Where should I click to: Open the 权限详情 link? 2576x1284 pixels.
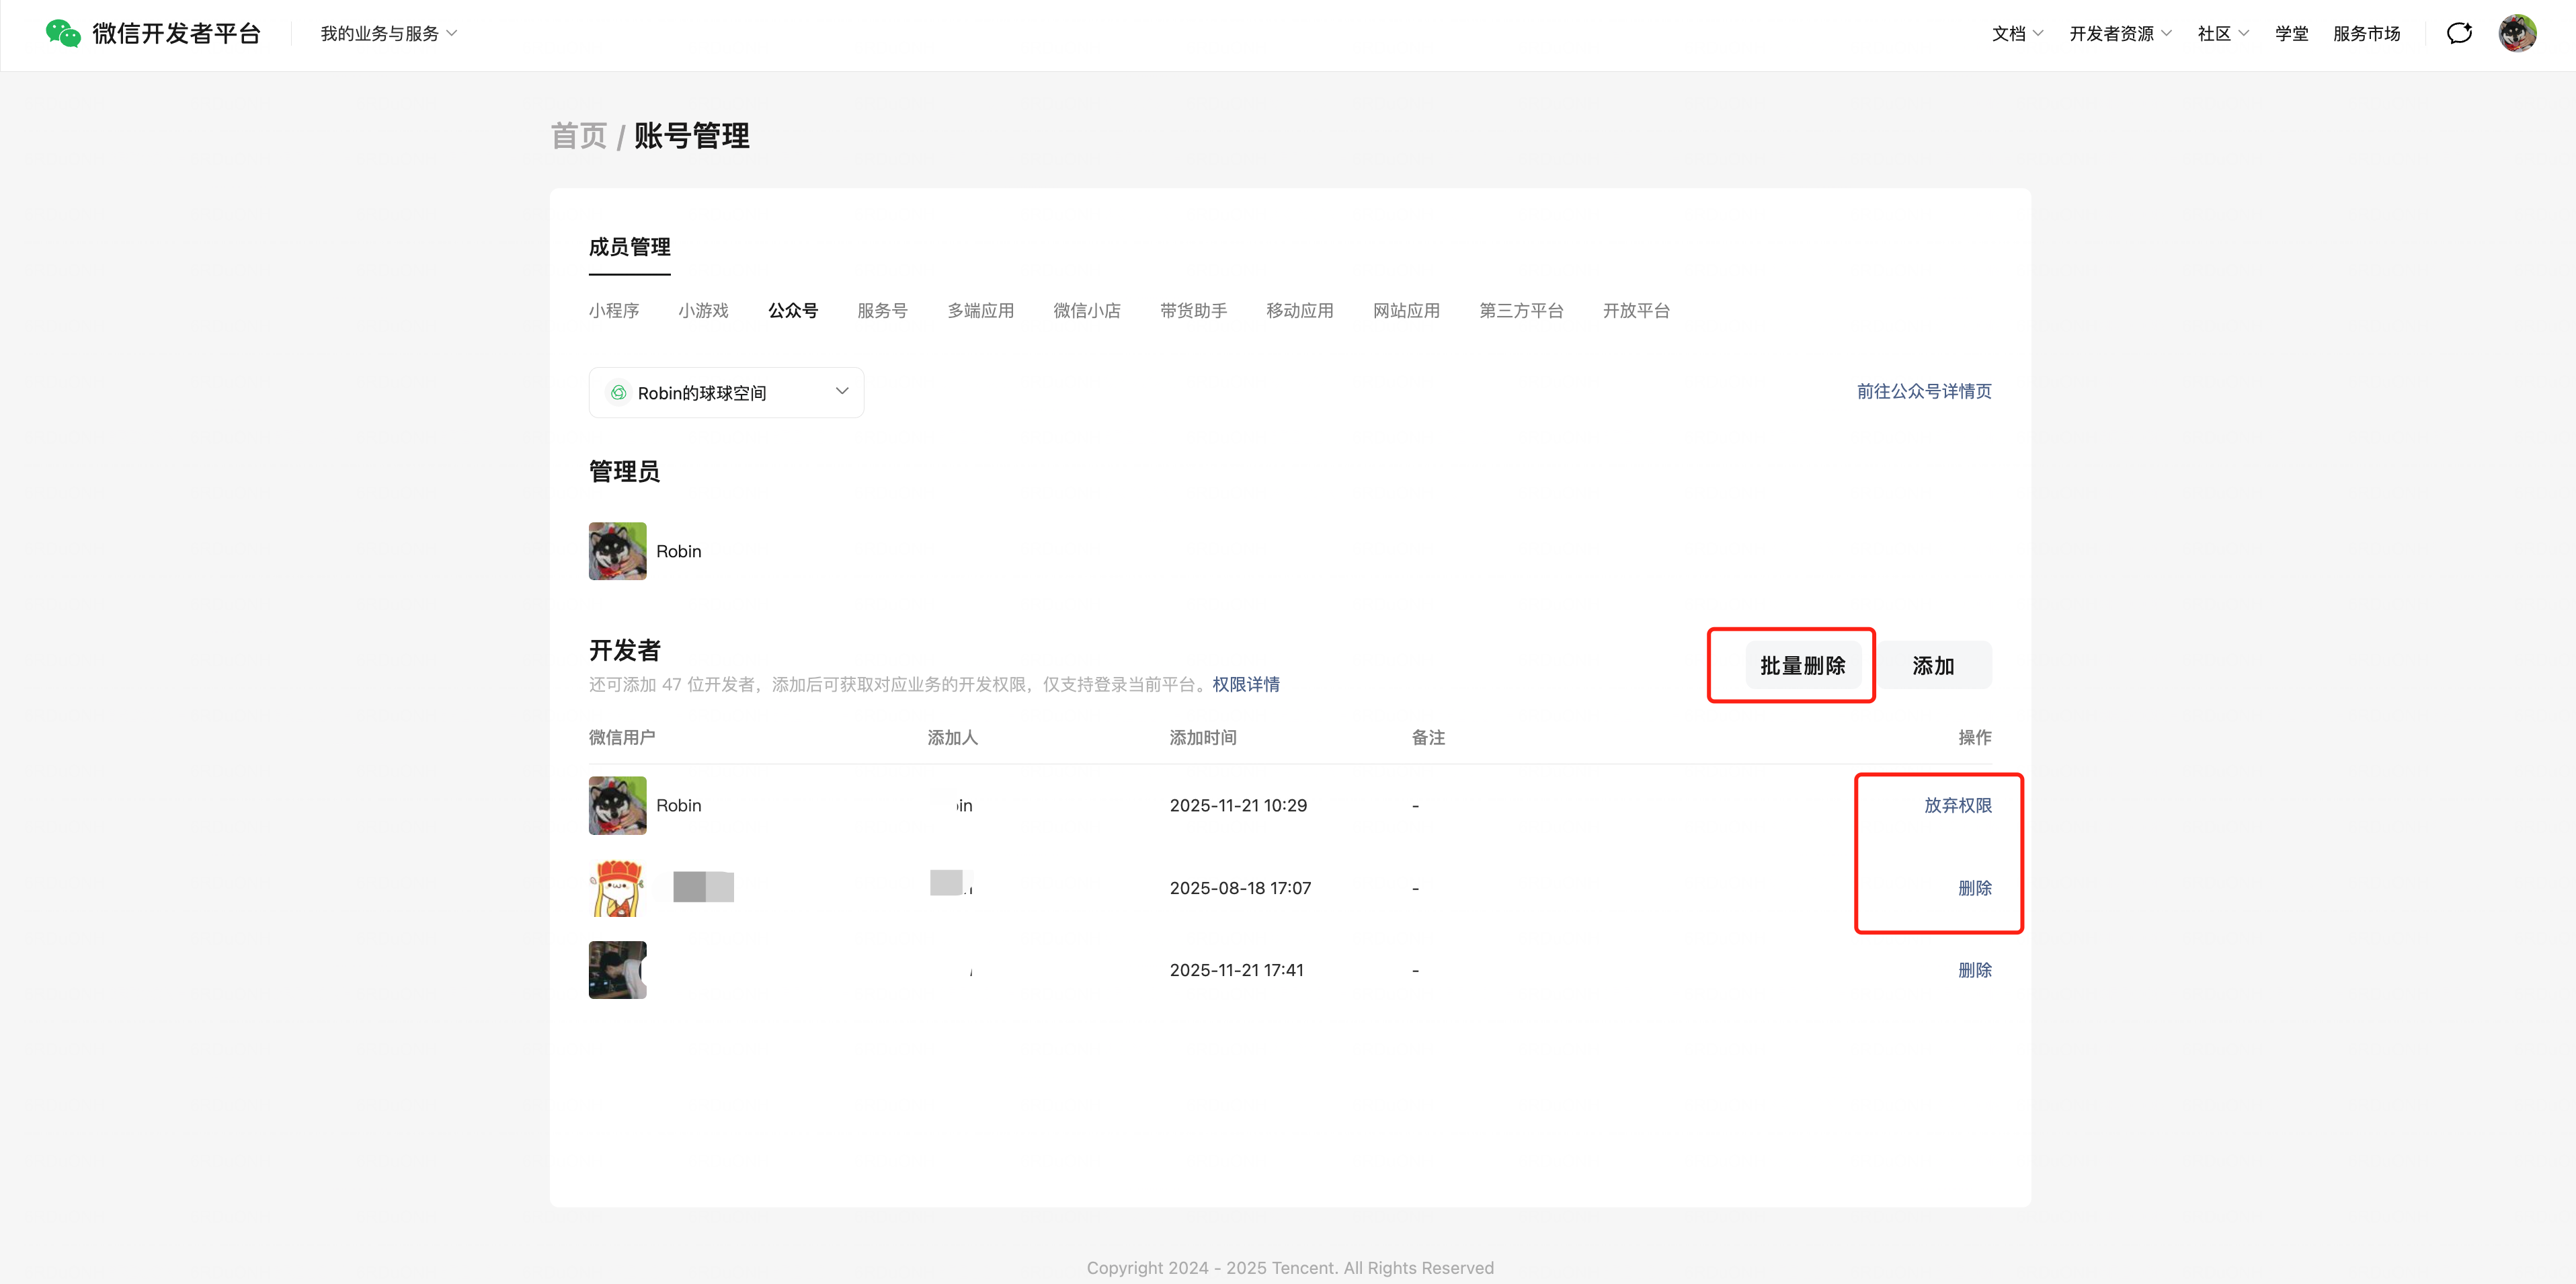[1245, 685]
